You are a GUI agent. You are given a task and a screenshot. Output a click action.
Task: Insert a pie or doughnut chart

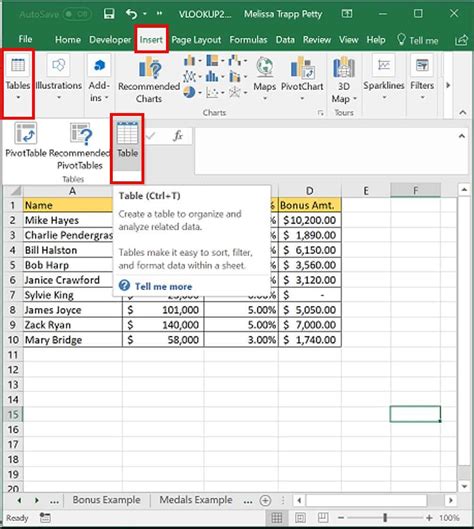pos(192,92)
